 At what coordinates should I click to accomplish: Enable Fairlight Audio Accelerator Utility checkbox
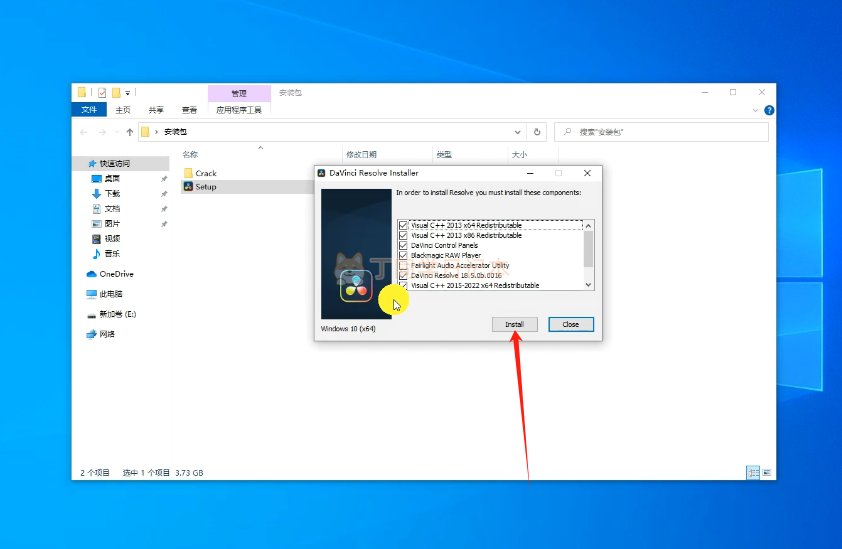(403, 265)
